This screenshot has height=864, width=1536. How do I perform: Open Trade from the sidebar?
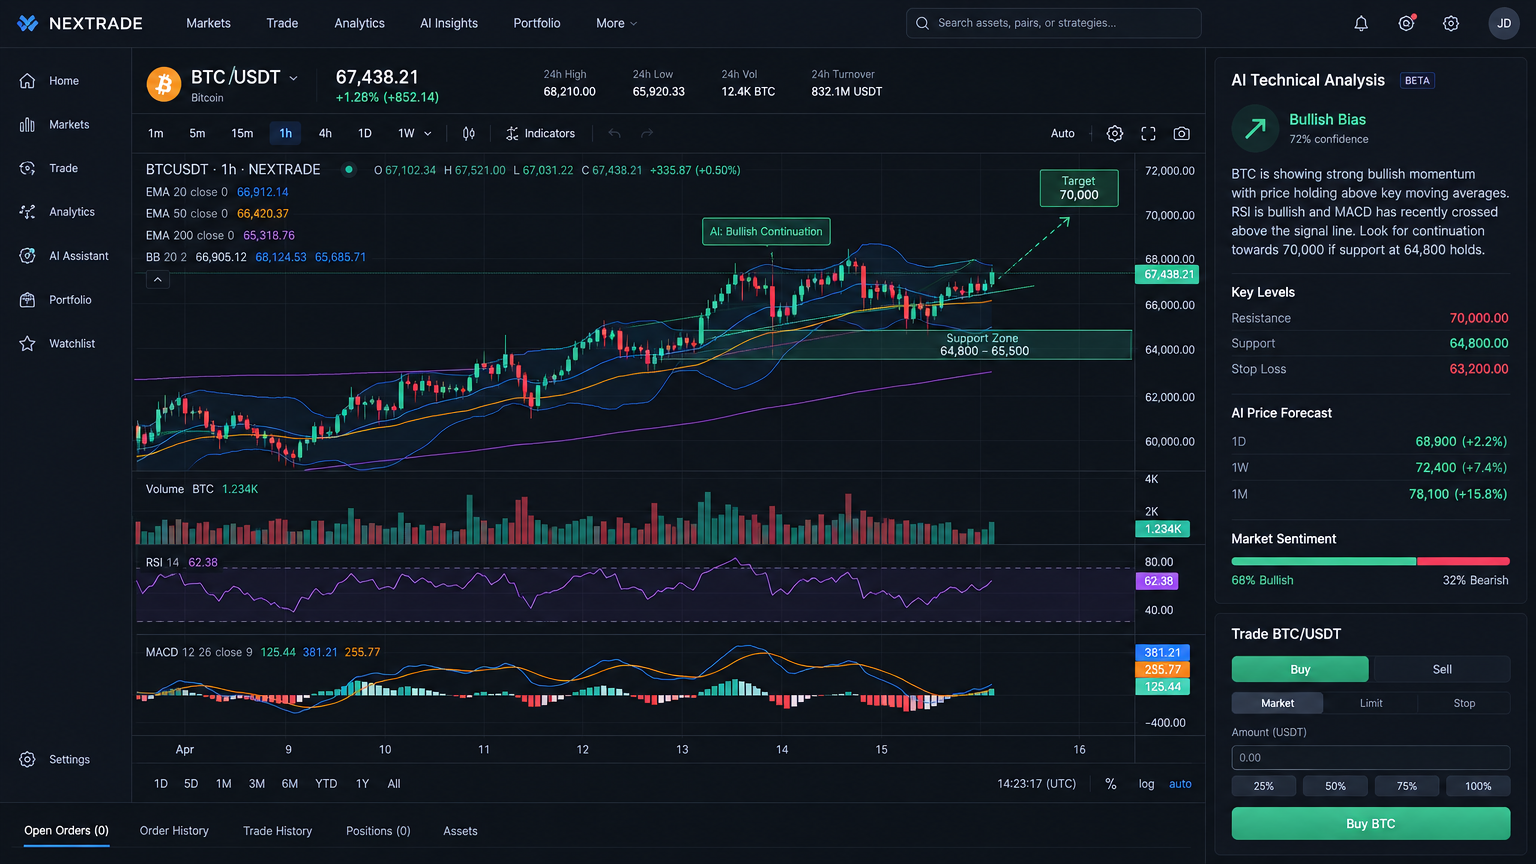tap(65, 168)
